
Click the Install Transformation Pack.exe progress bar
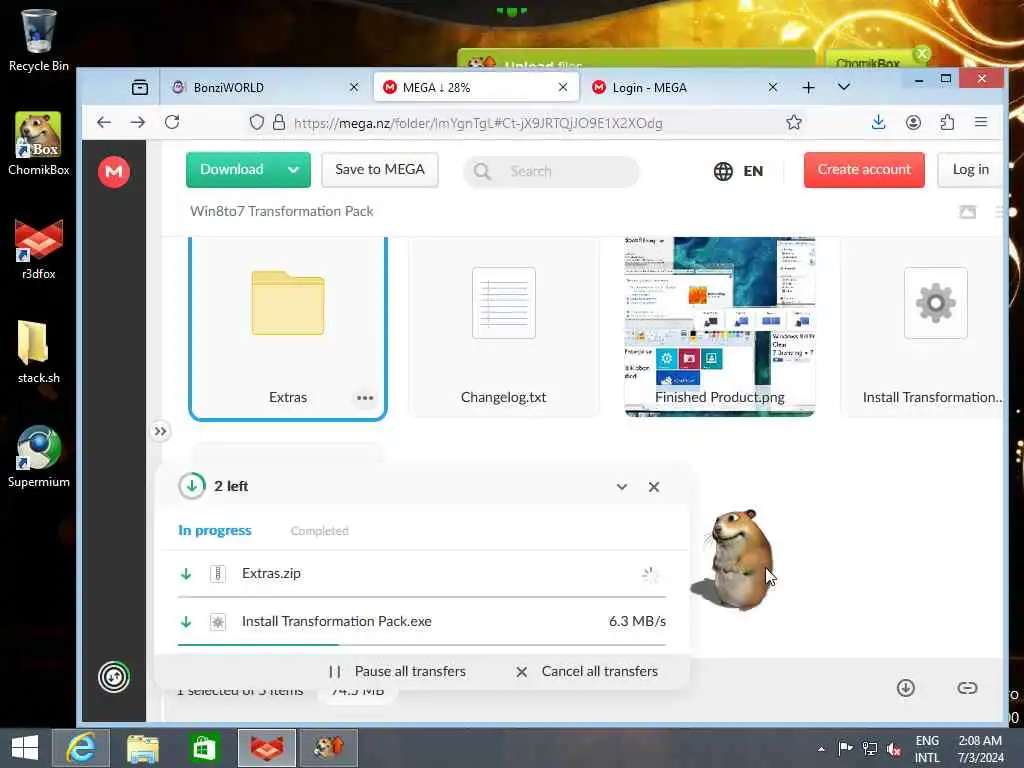click(x=422, y=645)
